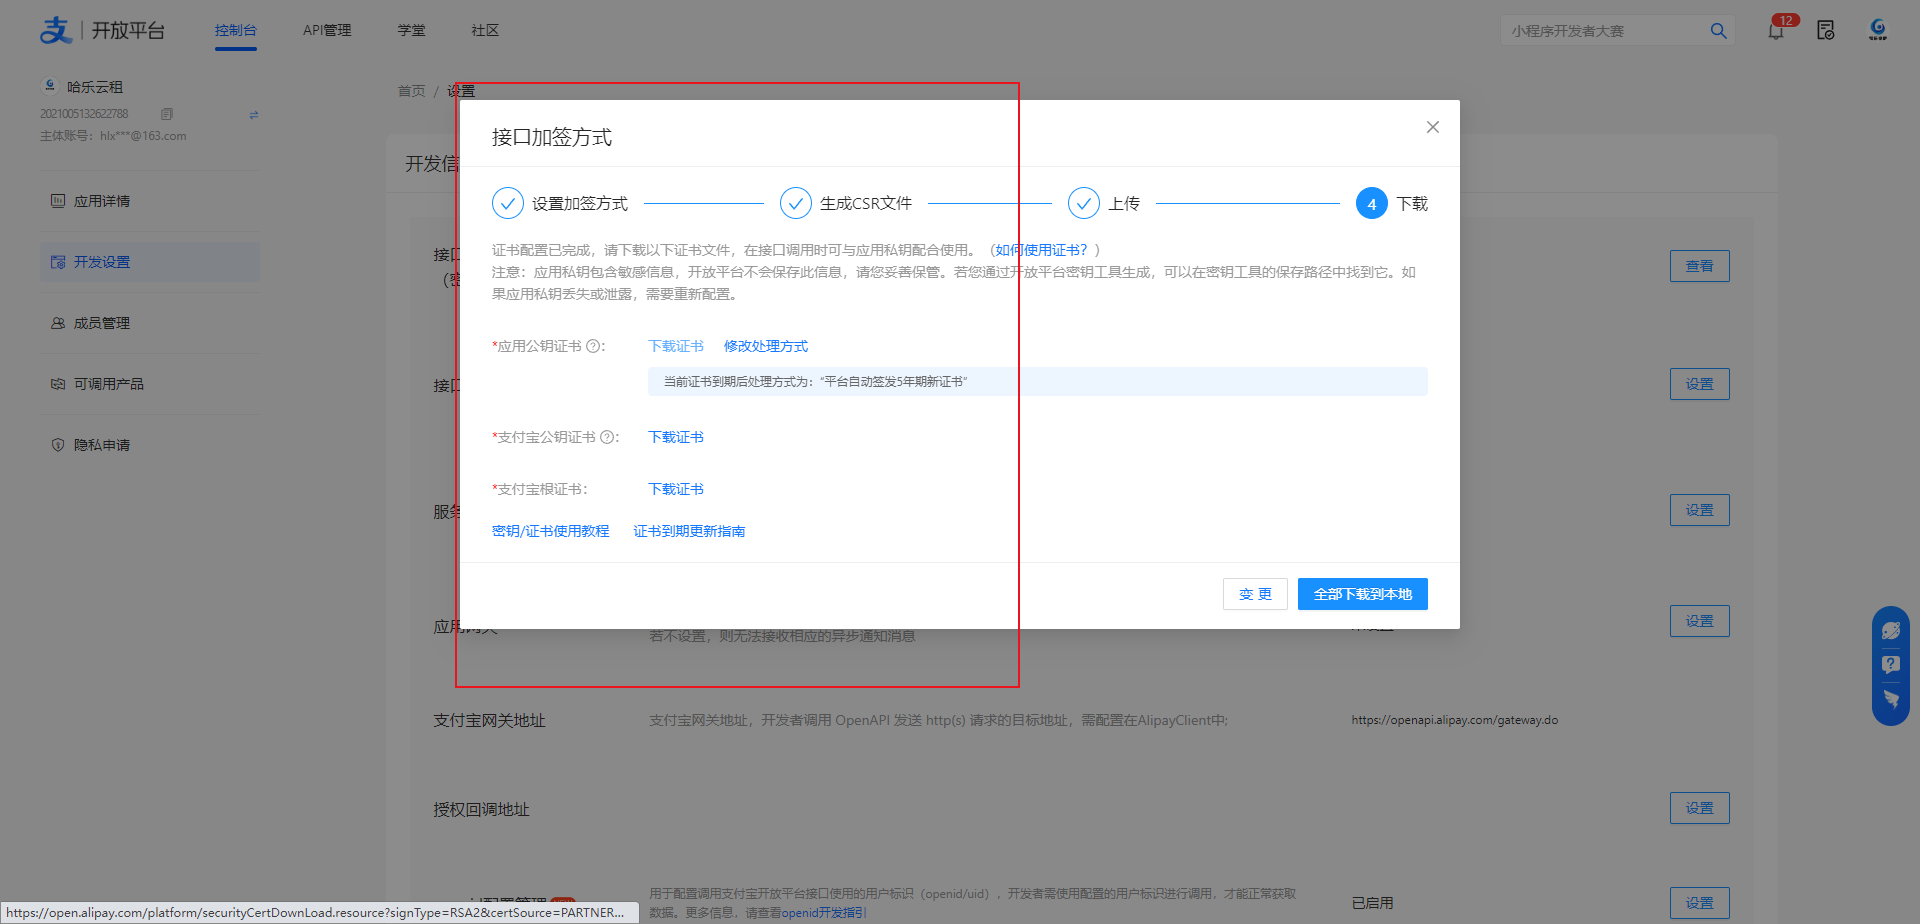Open the 证书到期更新指南 link
1920x924 pixels.
click(689, 531)
